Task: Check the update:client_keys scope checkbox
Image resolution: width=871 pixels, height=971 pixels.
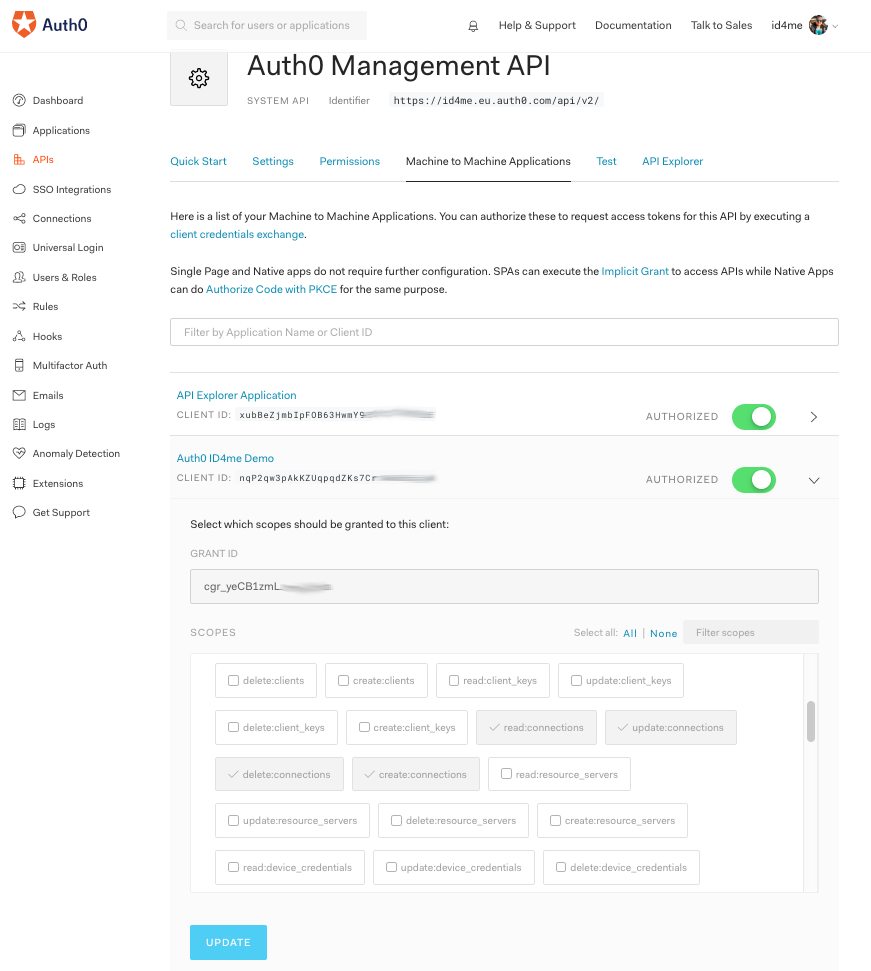Action: pos(576,681)
